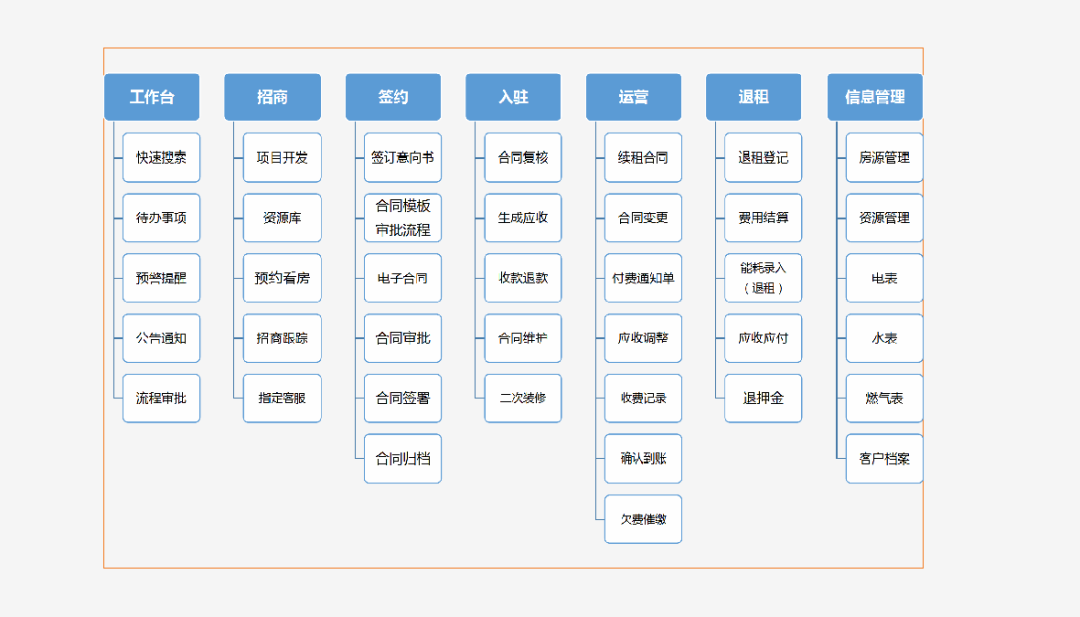This screenshot has height=617, width=1080.
Task: Select the 招商 header box
Action: point(273,97)
